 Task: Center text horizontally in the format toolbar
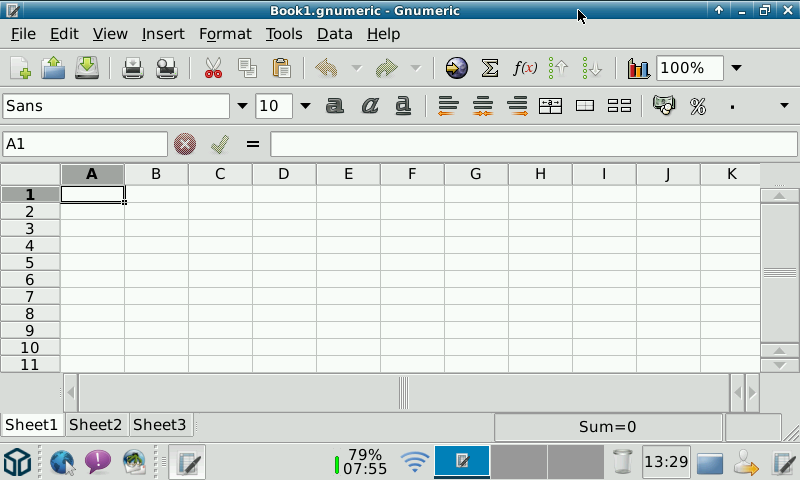[483, 106]
